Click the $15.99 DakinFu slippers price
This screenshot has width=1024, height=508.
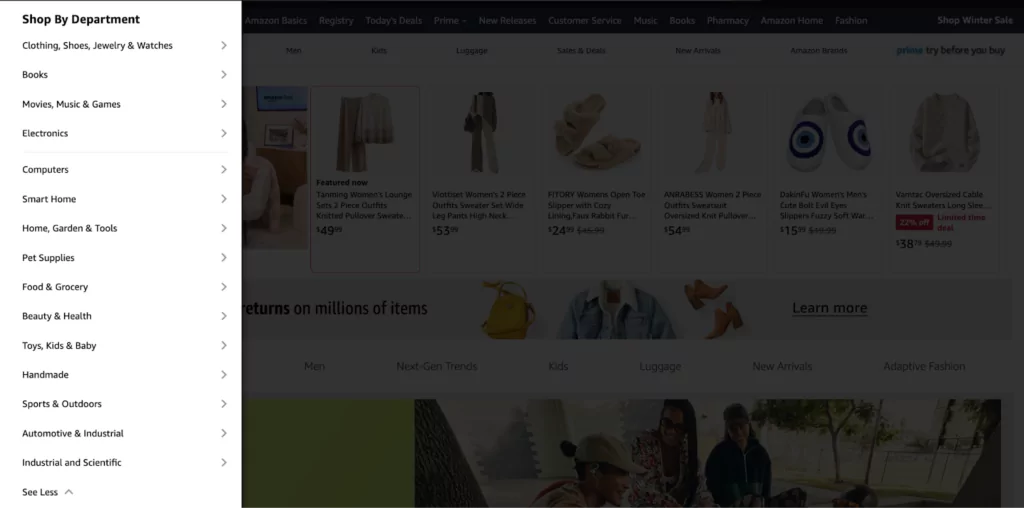(x=793, y=230)
